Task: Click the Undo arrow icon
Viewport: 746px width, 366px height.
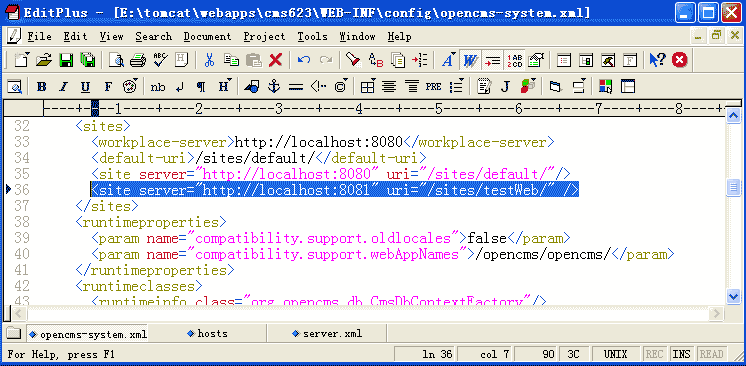Action: 304,60
